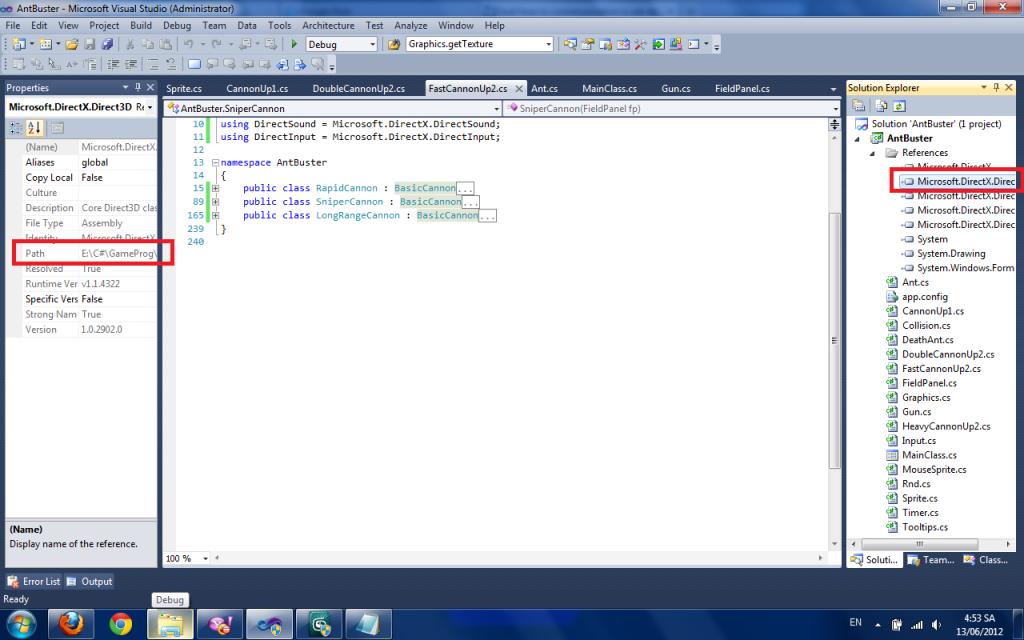Click the Start Debugging play icon
The width and height of the screenshot is (1024, 640).
coord(294,44)
